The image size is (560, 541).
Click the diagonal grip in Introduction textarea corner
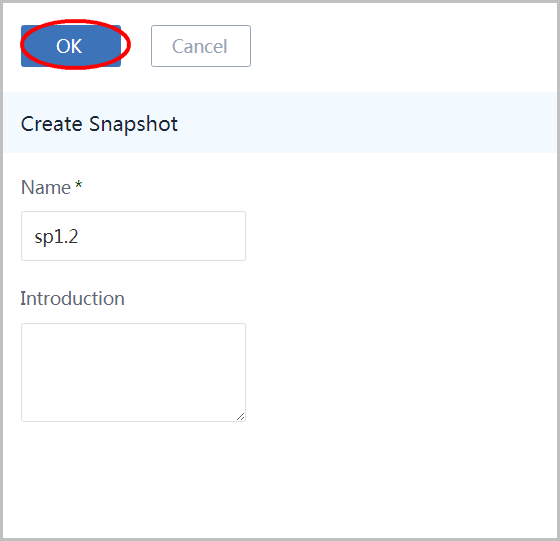pos(241,417)
